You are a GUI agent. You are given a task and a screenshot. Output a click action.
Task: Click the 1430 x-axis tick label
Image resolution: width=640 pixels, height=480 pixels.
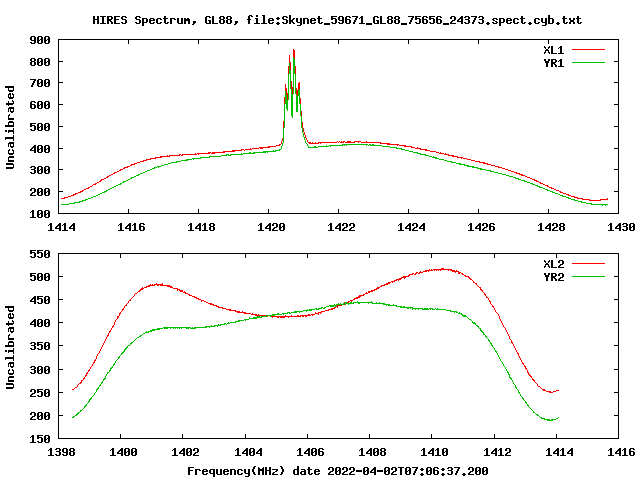point(621,227)
